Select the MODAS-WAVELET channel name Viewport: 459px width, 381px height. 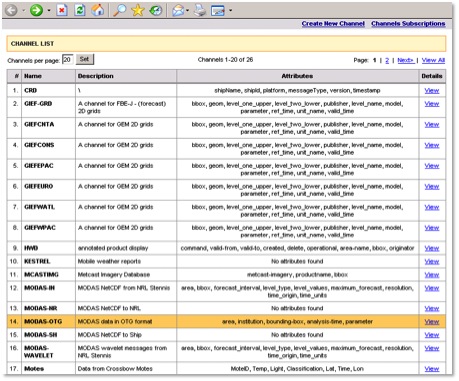click(x=38, y=352)
